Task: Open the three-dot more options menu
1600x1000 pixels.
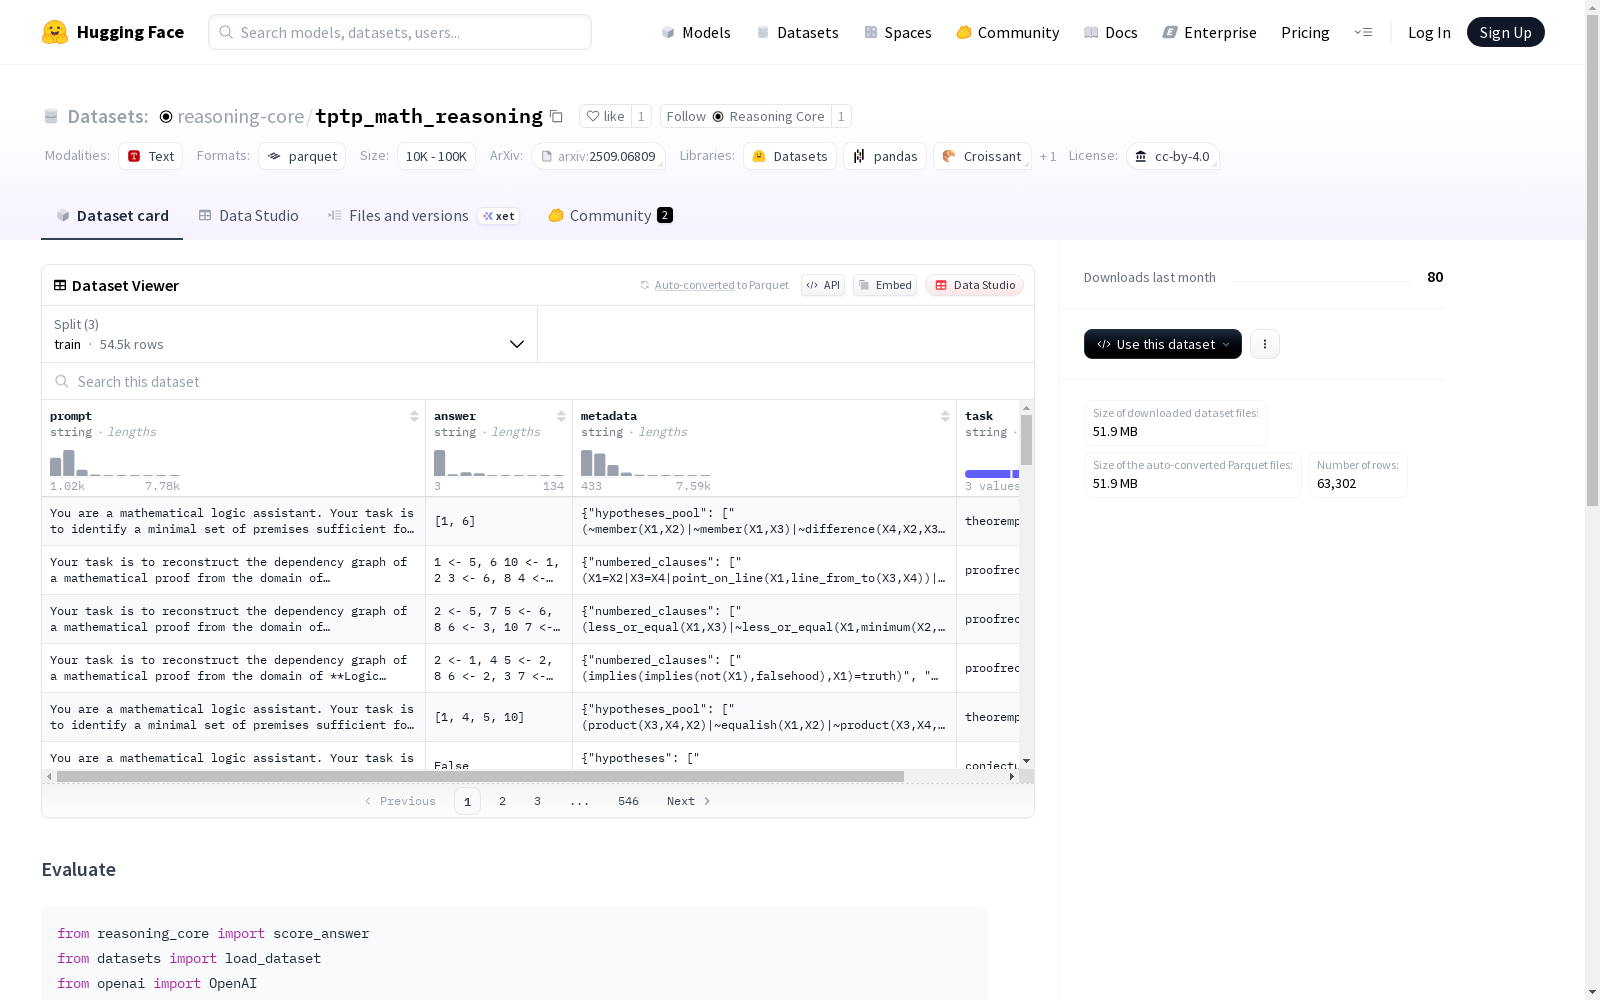Action: click(1265, 344)
